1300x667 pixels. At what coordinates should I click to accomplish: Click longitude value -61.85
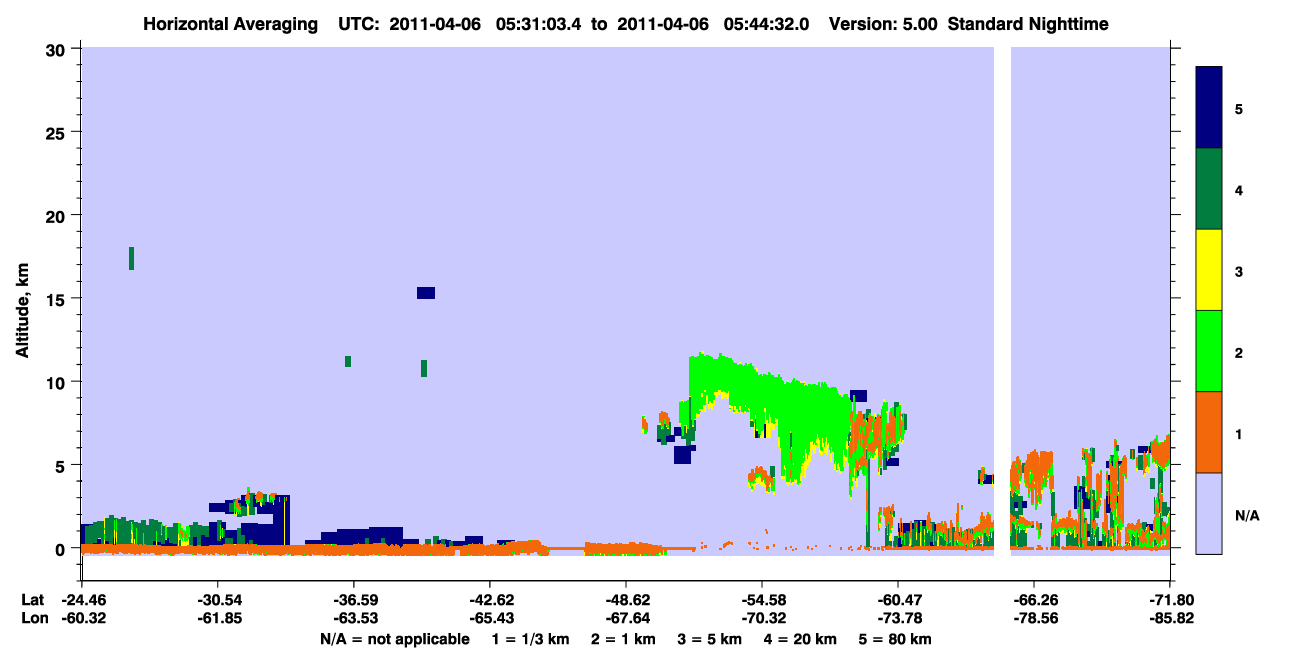click(217, 618)
